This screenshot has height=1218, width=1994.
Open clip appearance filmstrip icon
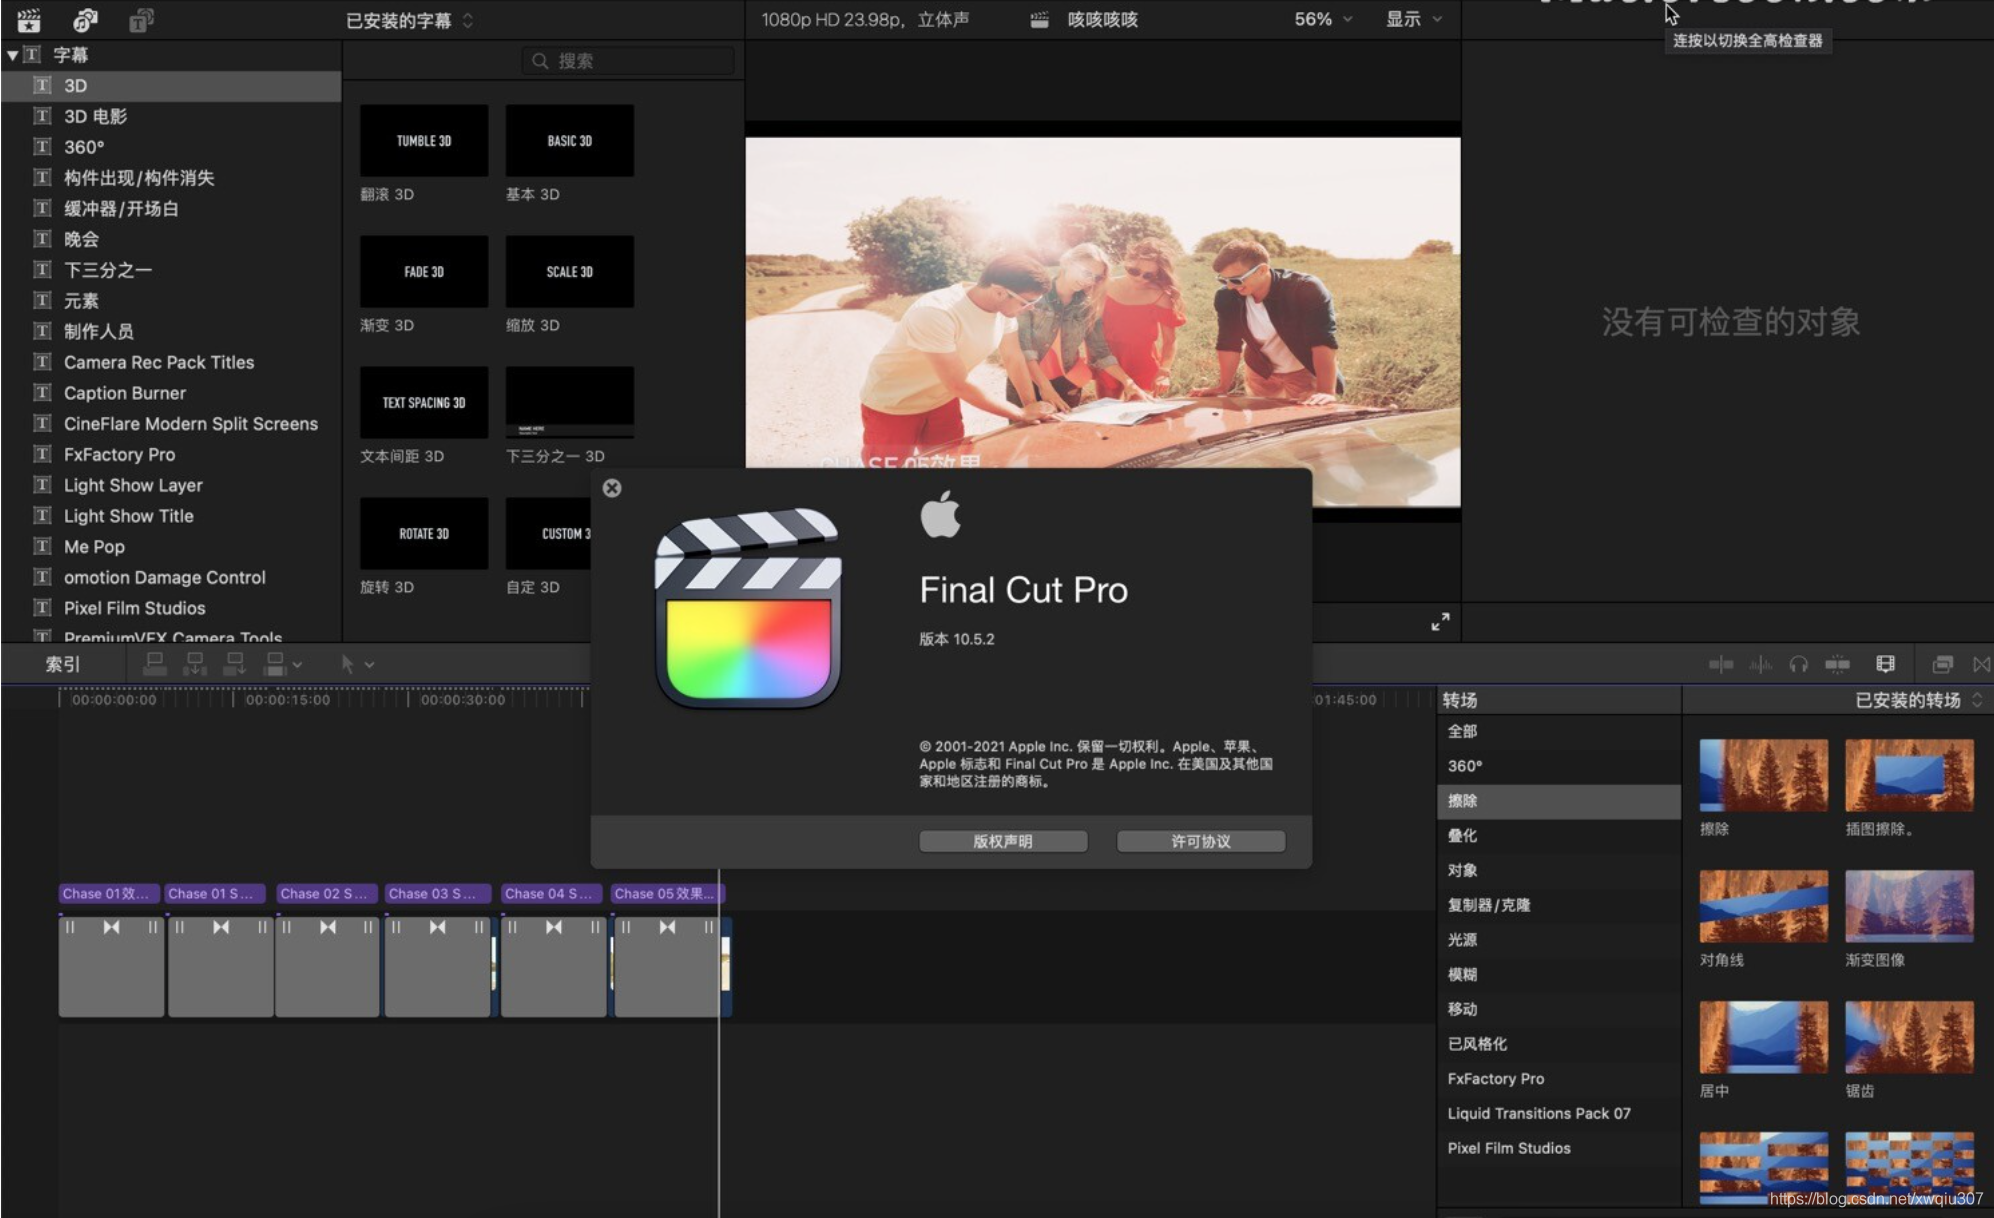[1885, 664]
